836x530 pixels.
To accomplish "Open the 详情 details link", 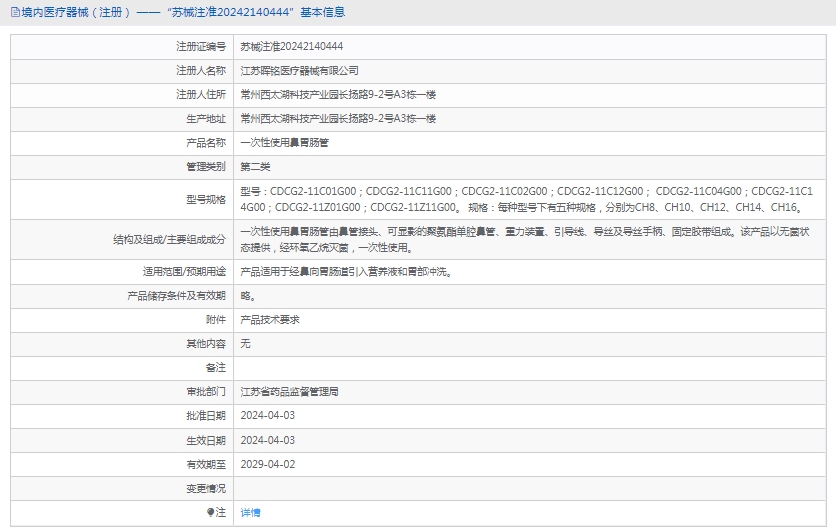I will [x=250, y=513].
